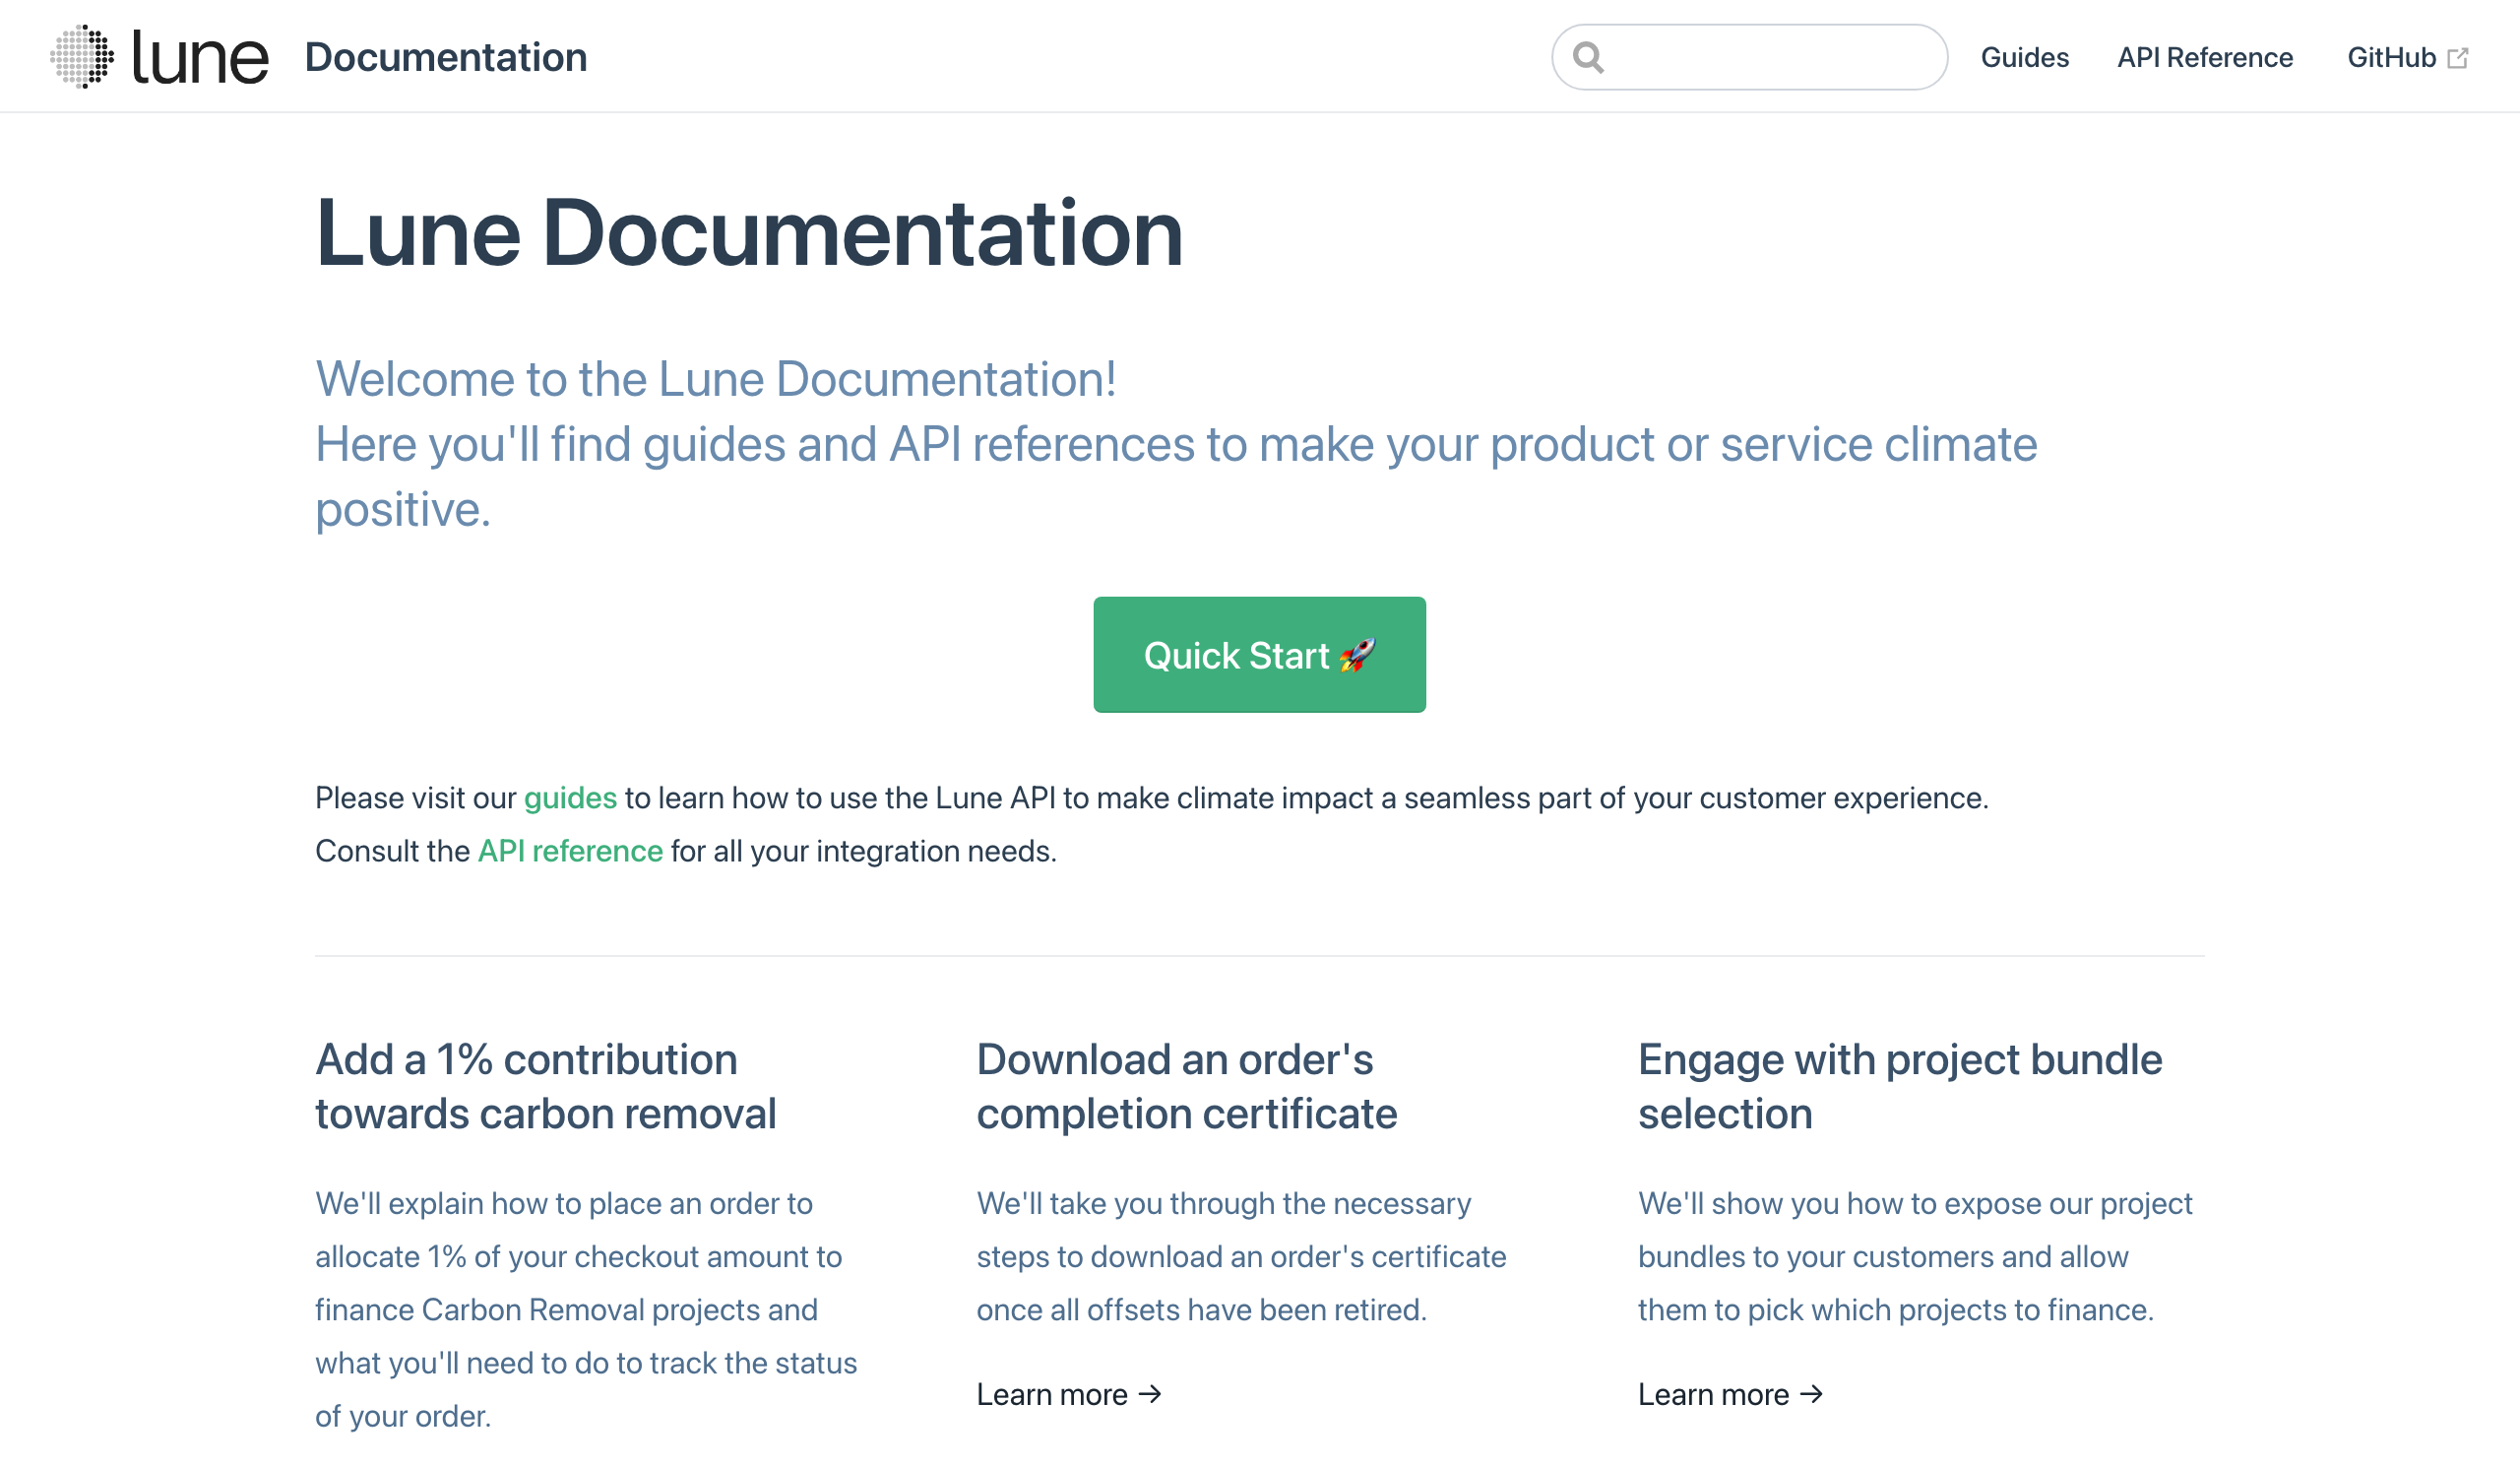Screen dimensions: 2520x1467
Task: Click Learn more under project bundle selection
Action: (1730, 1394)
